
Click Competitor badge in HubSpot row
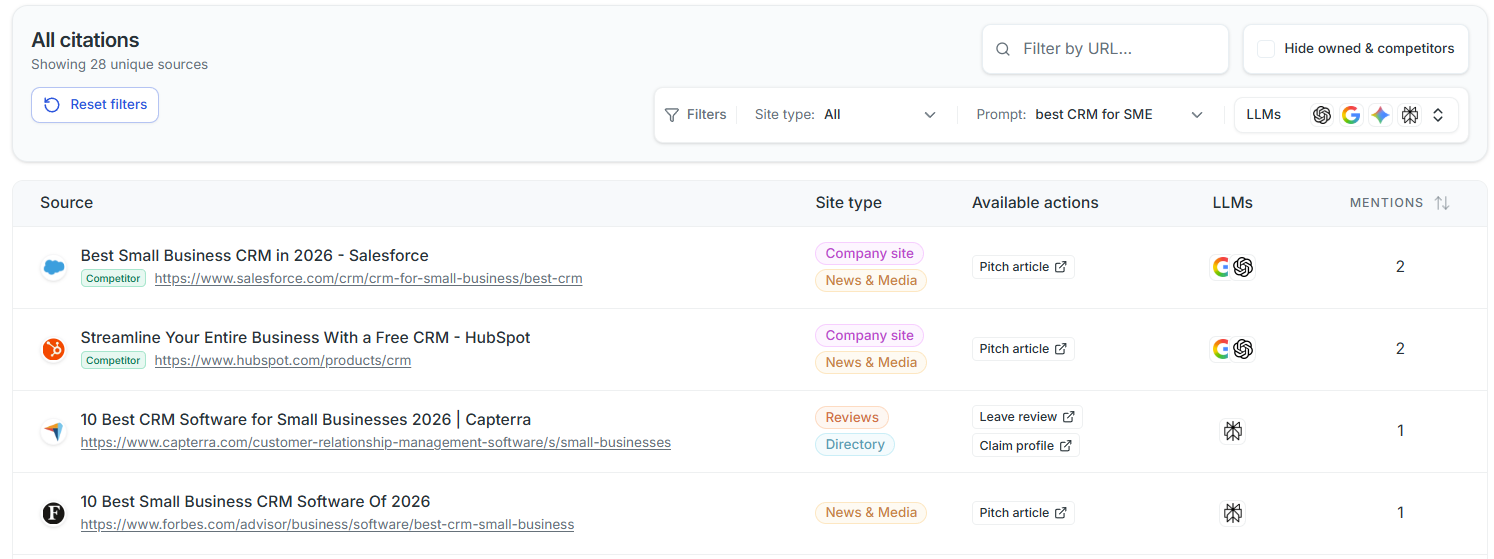tap(113, 361)
